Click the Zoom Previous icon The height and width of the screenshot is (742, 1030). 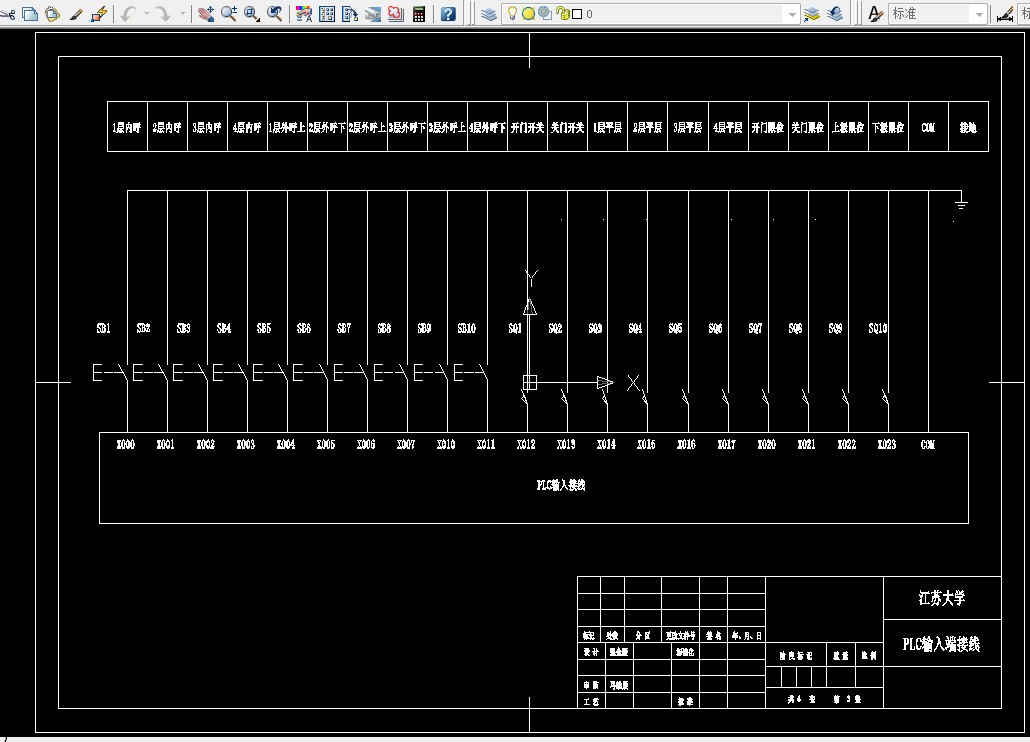pos(275,13)
